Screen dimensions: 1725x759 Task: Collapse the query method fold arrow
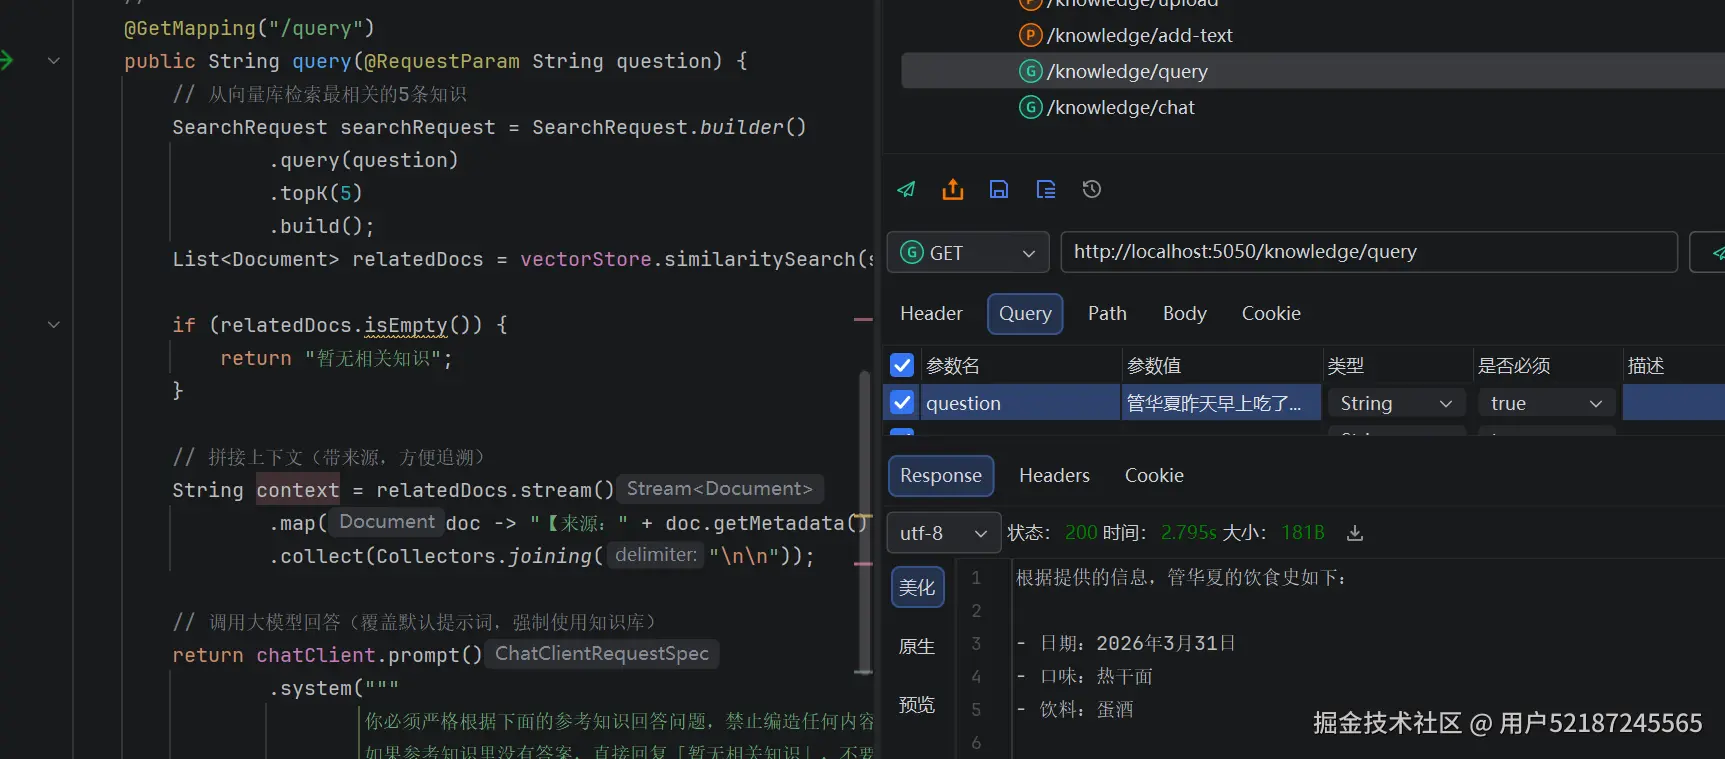coord(54,61)
